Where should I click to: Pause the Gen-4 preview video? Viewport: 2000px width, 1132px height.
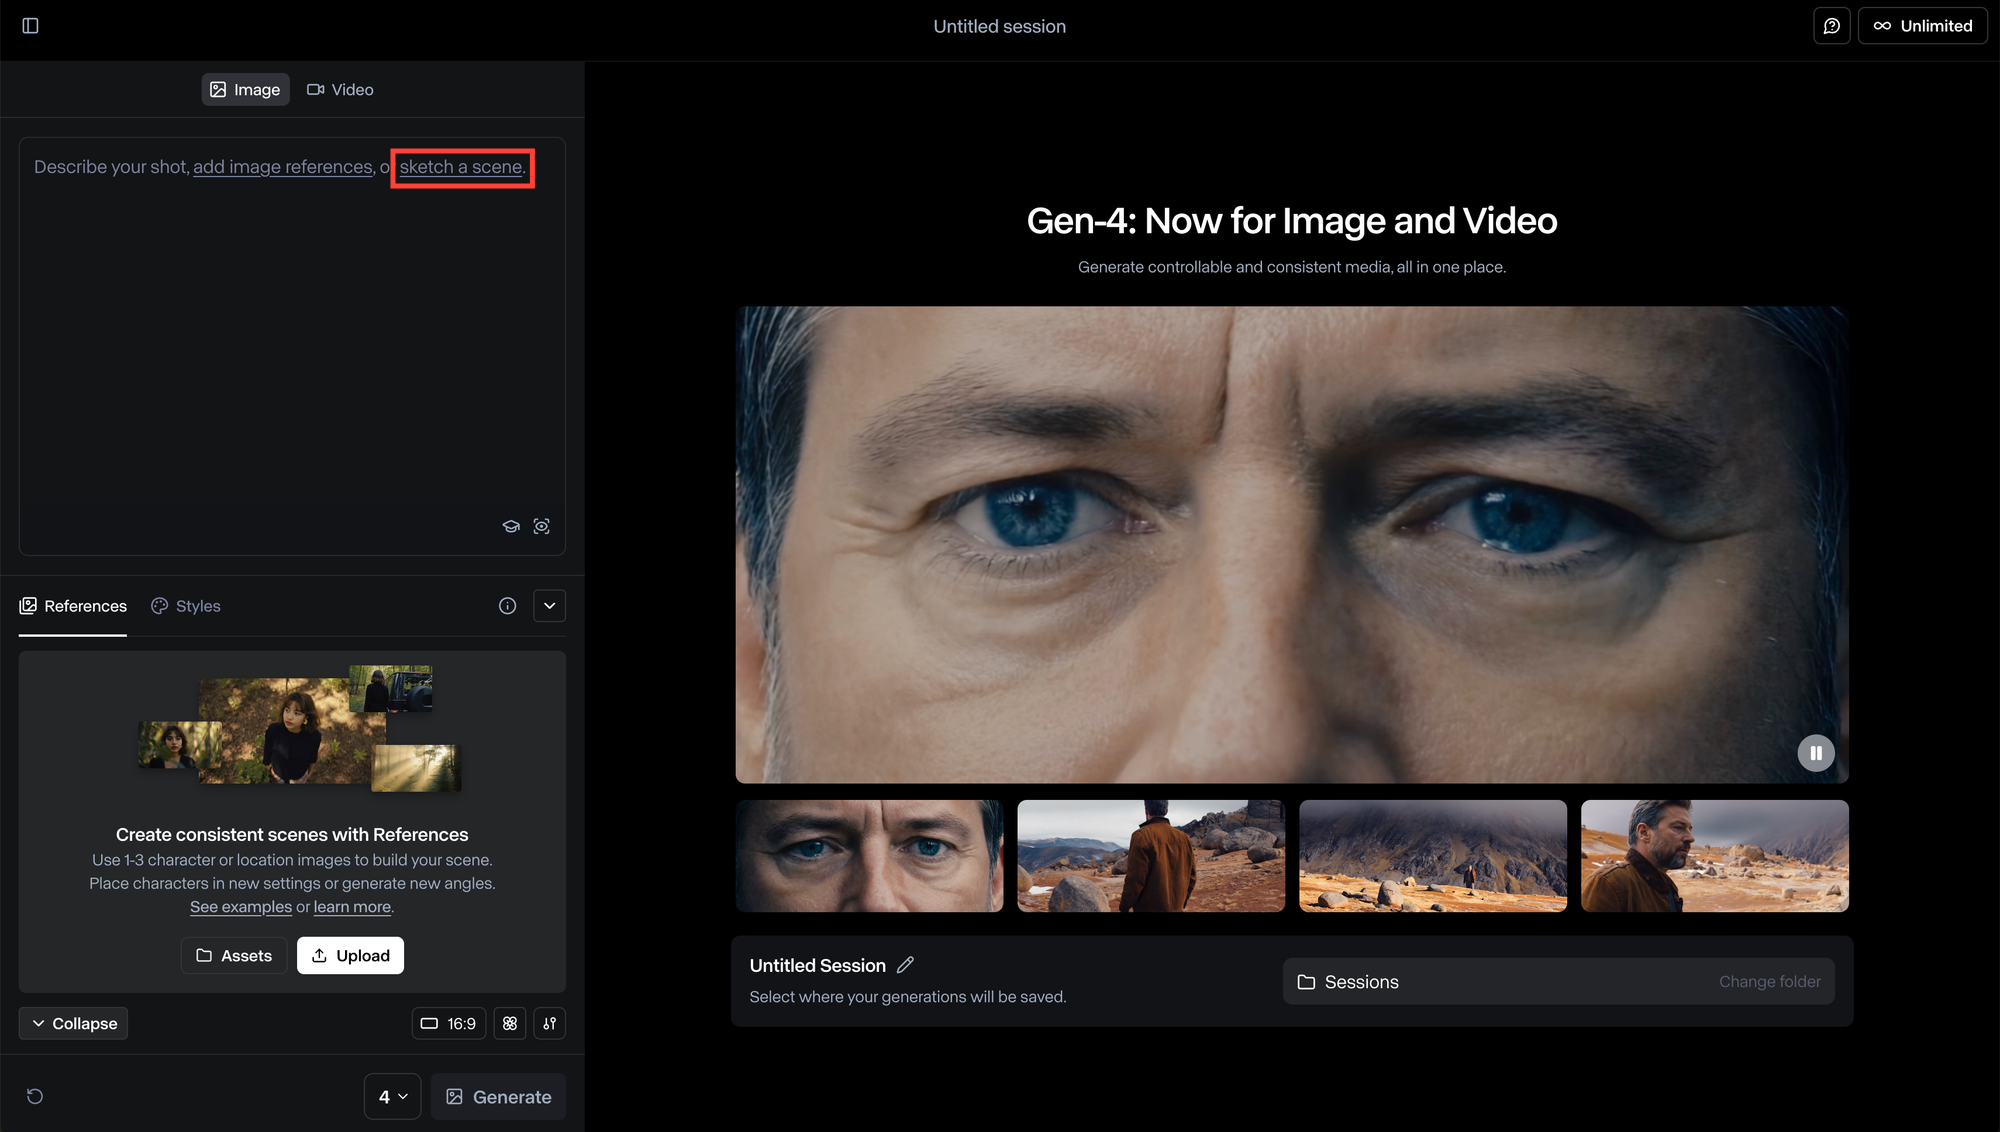[1816, 753]
